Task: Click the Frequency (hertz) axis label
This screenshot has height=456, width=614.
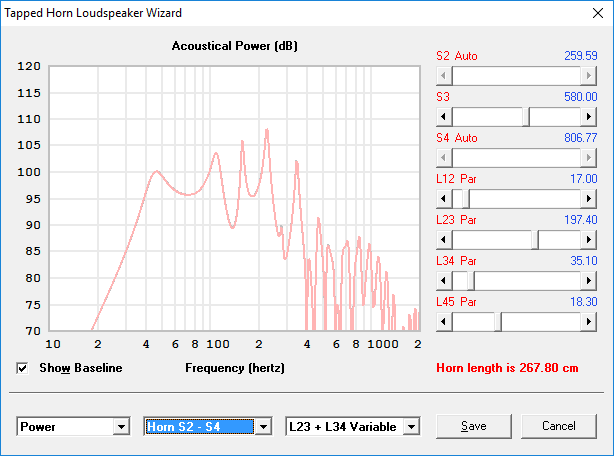Action: tap(235, 368)
